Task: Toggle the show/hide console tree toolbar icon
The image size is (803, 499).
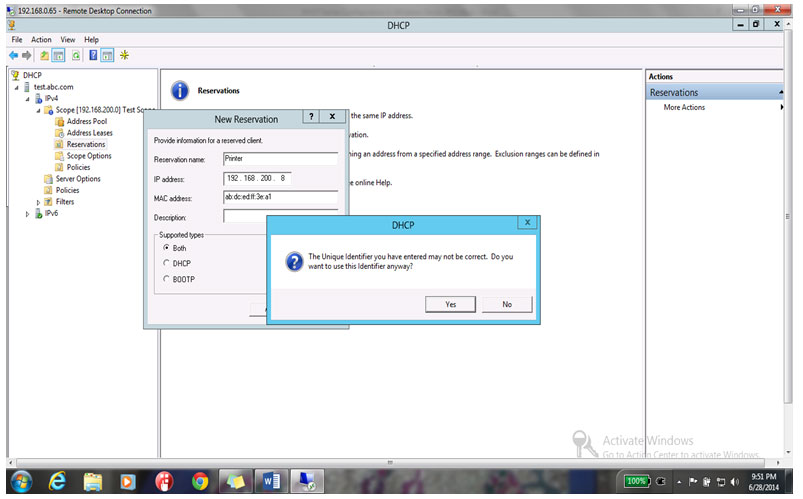Action: click(x=58, y=55)
